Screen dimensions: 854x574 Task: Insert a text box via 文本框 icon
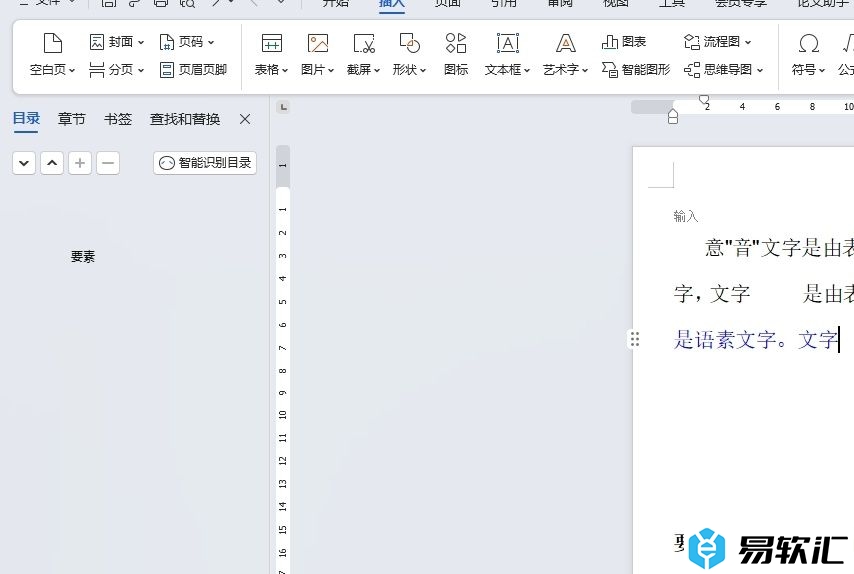coord(508,42)
